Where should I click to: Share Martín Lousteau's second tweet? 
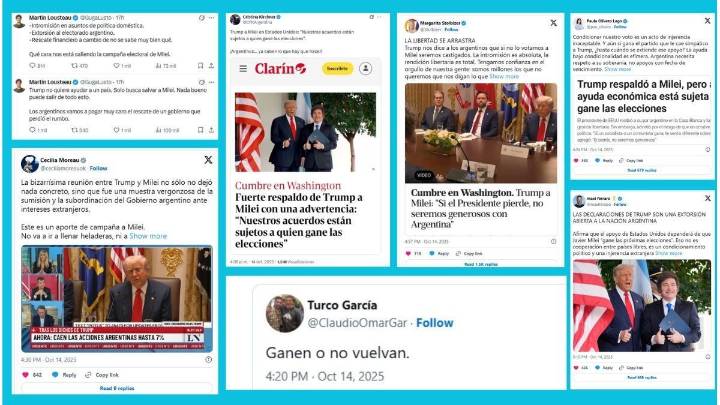point(211,130)
